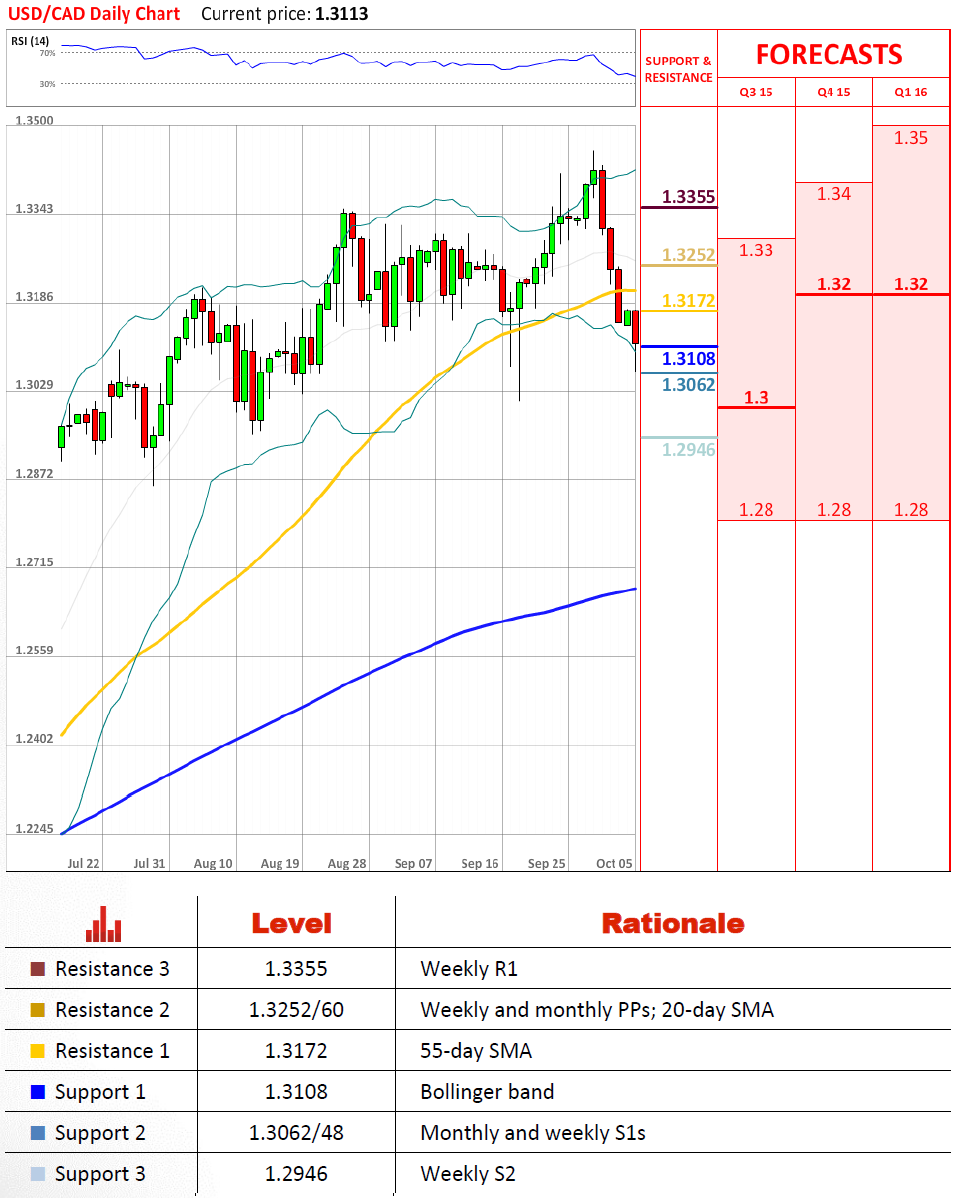Click the 1.34 forecast high in Q4 15
This screenshot has width=963, height=1198.
tap(834, 194)
